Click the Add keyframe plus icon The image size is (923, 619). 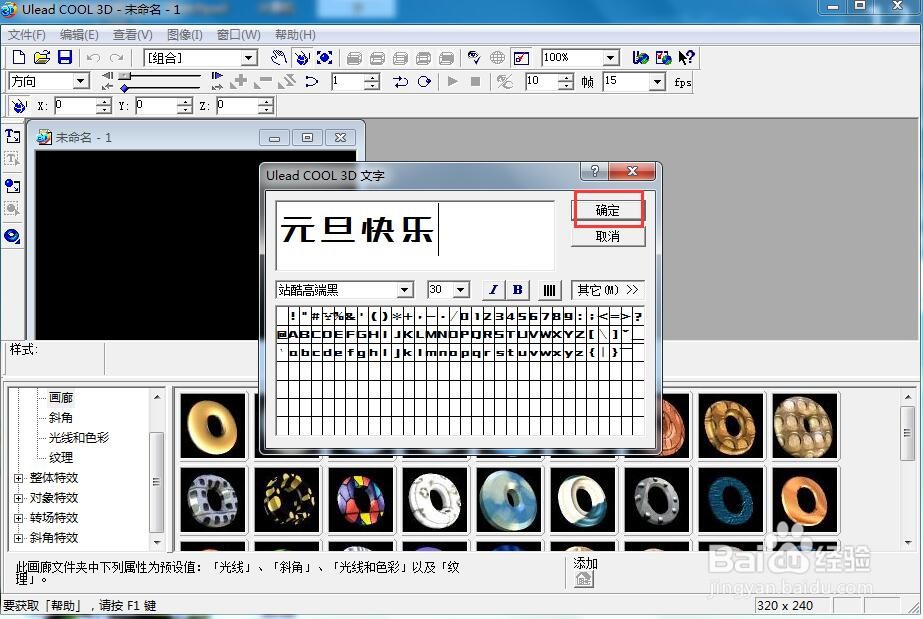point(239,81)
